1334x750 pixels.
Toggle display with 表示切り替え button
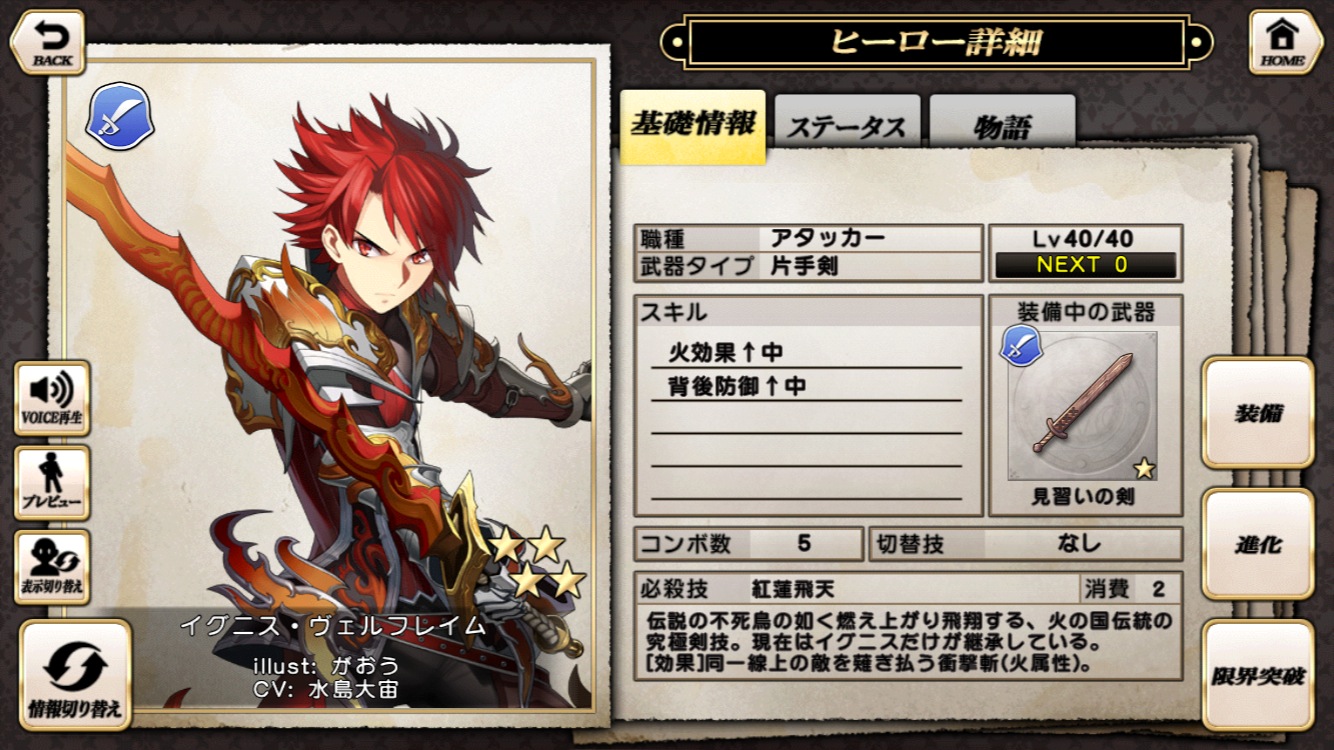tap(52, 567)
